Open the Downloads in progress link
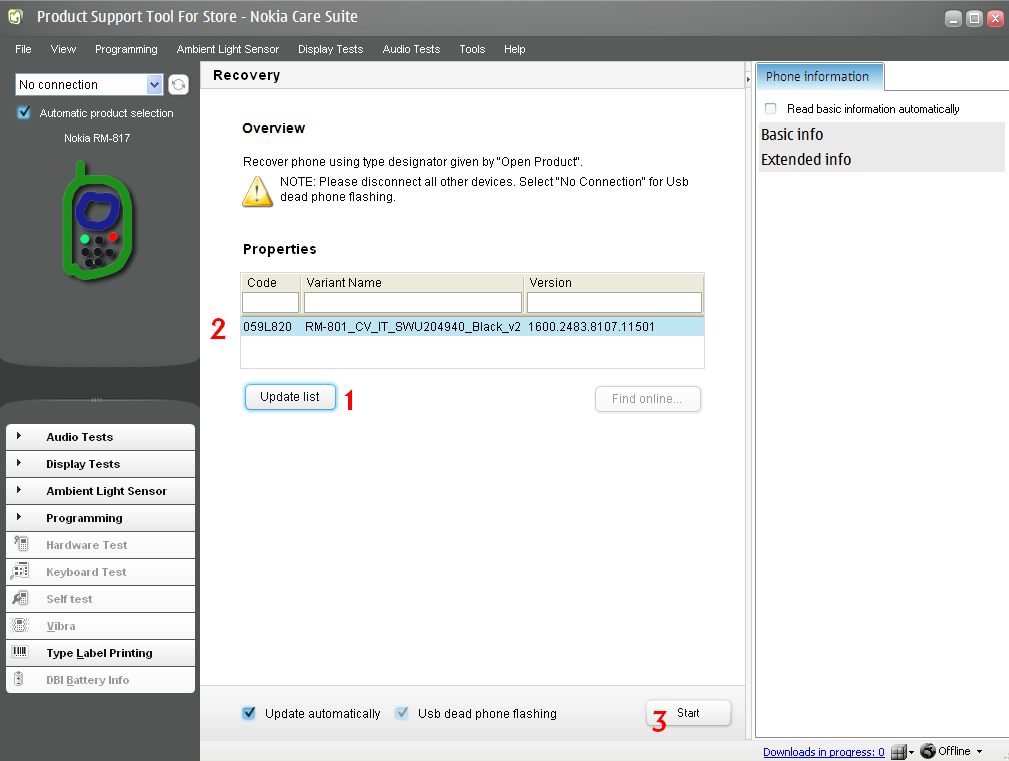The width and height of the screenshot is (1009, 761). coord(823,752)
